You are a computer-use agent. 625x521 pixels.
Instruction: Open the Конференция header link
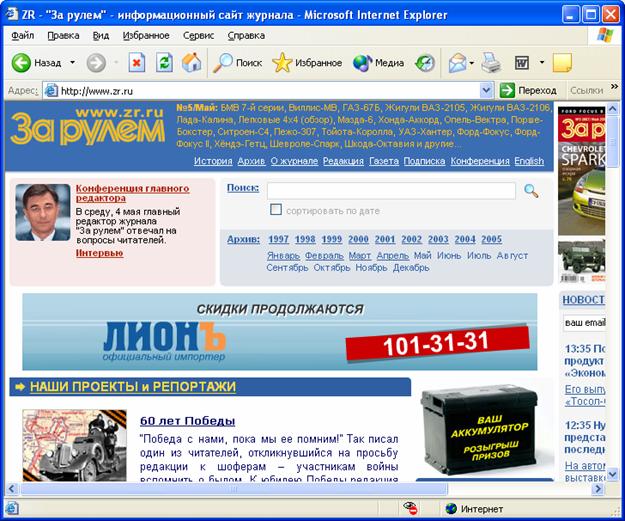click(x=480, y=161)
